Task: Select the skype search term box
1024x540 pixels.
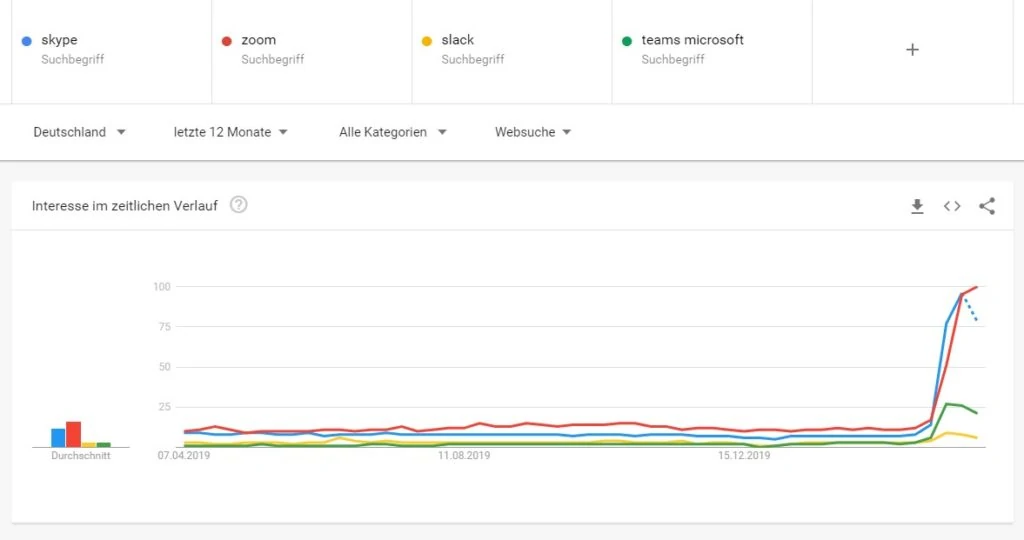Action: coord(110,49)
